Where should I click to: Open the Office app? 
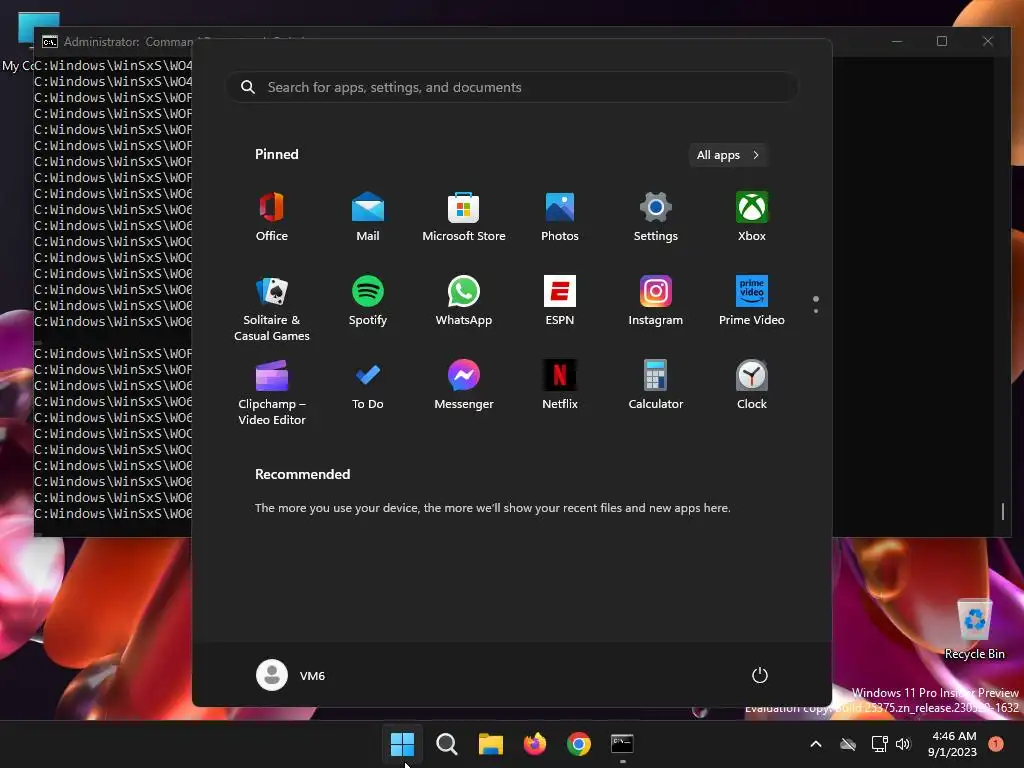click(272, 217)
